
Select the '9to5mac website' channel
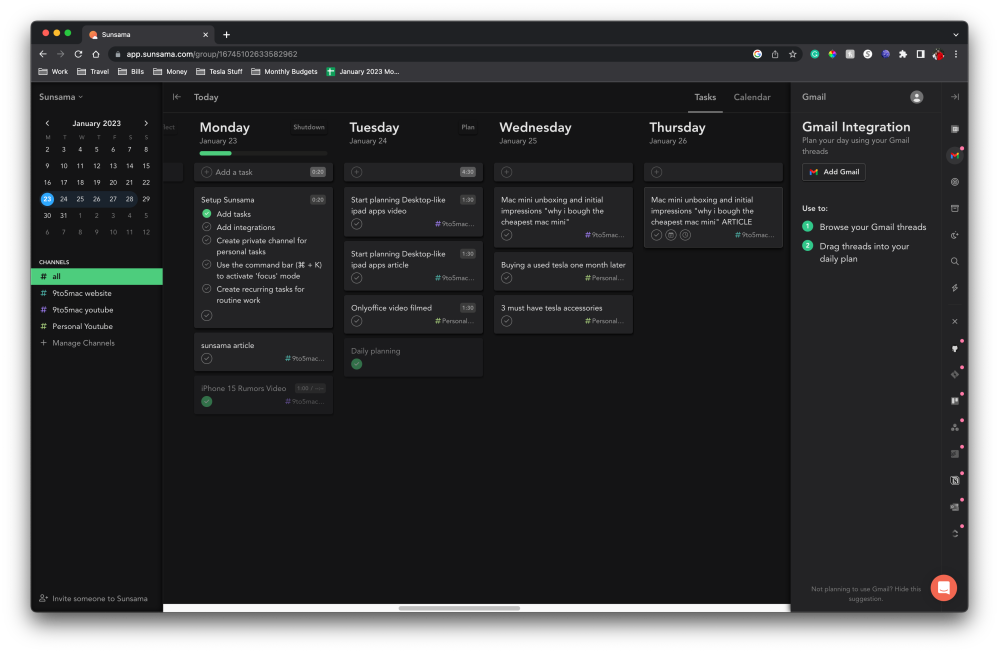point(82,293)
